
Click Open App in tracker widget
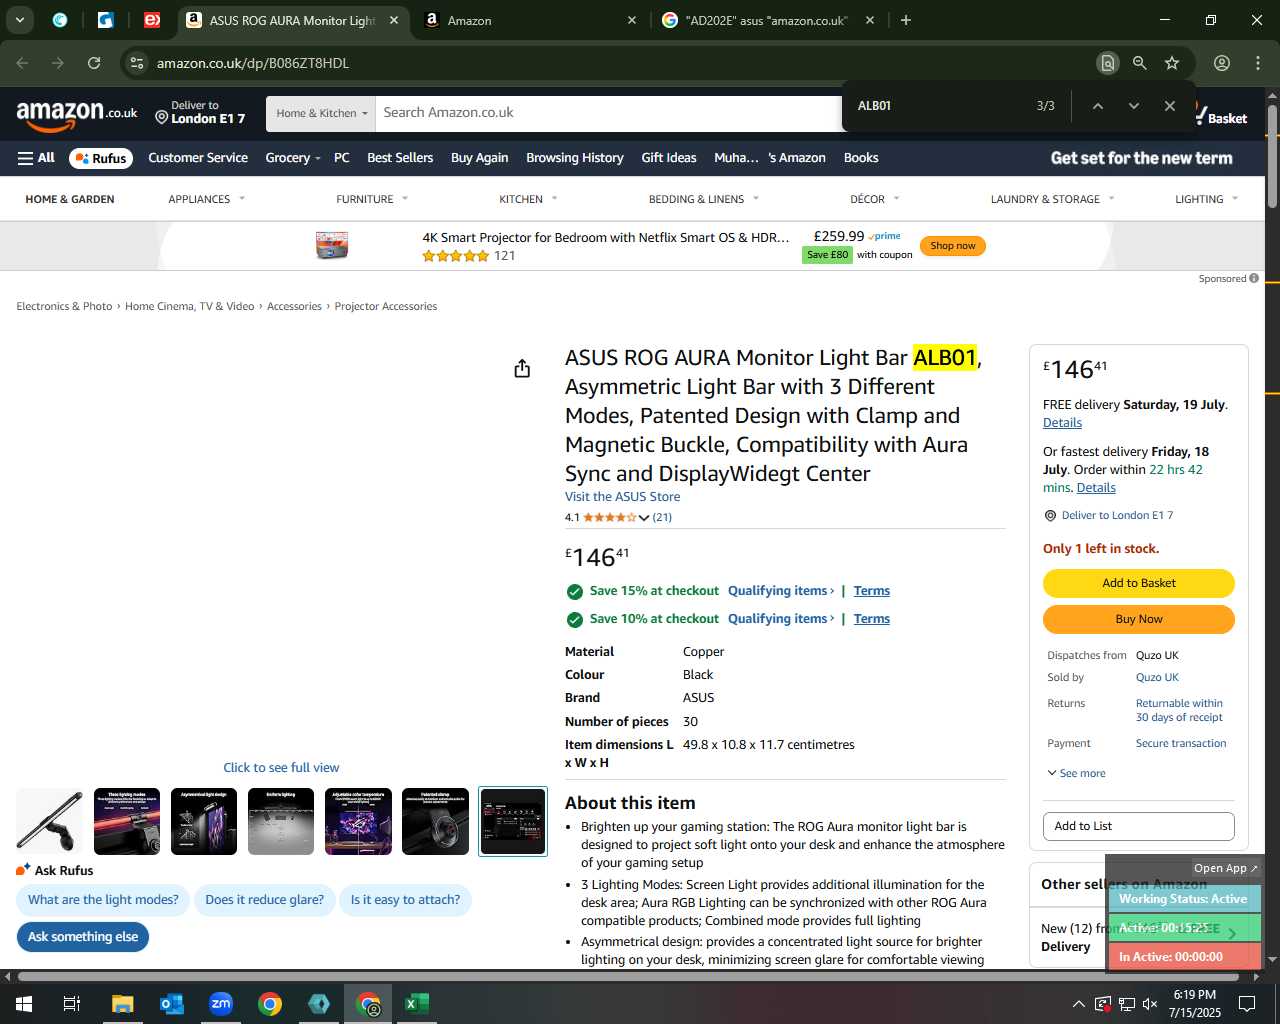[x=1226, y=868]
